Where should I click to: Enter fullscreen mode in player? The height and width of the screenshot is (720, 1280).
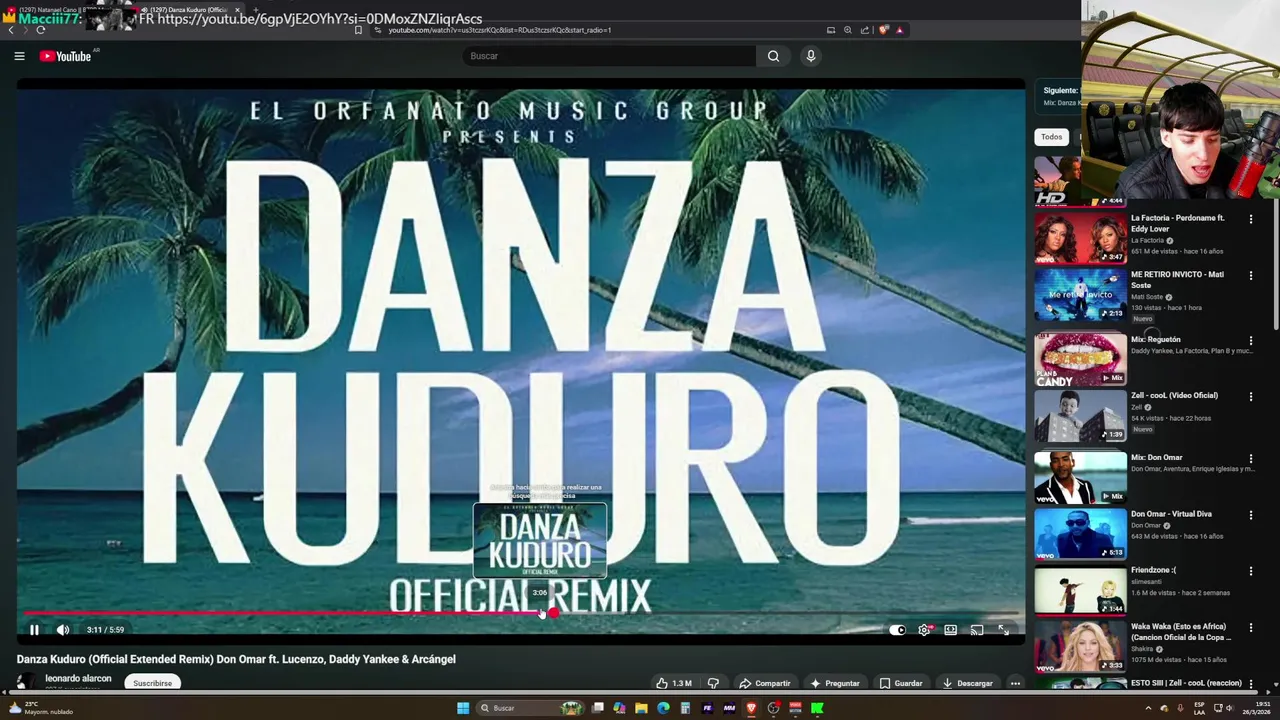1003,630
